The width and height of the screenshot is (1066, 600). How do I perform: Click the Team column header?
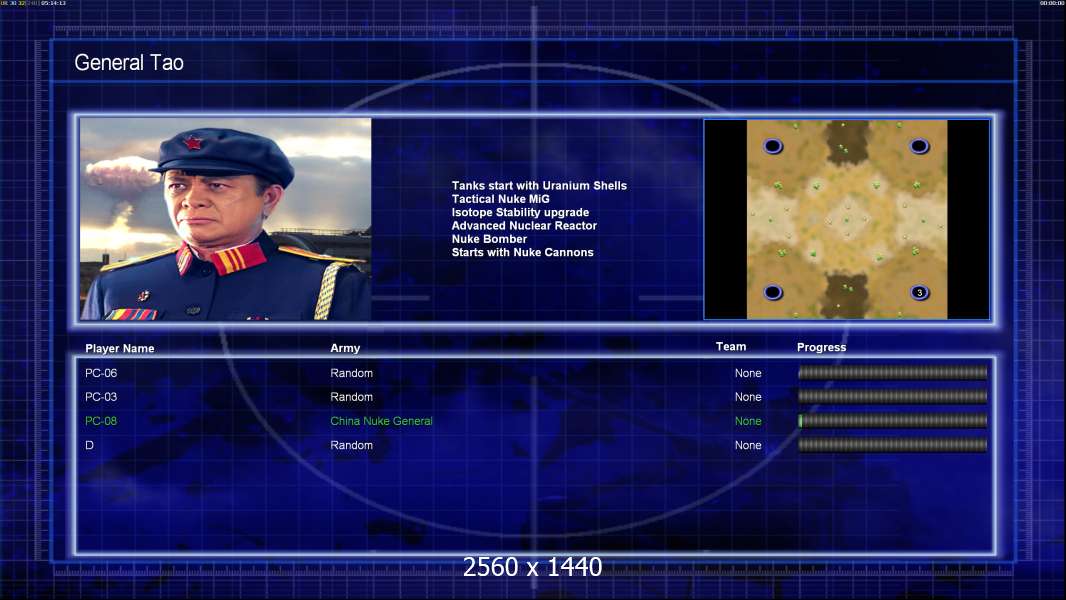click(731, 347)
